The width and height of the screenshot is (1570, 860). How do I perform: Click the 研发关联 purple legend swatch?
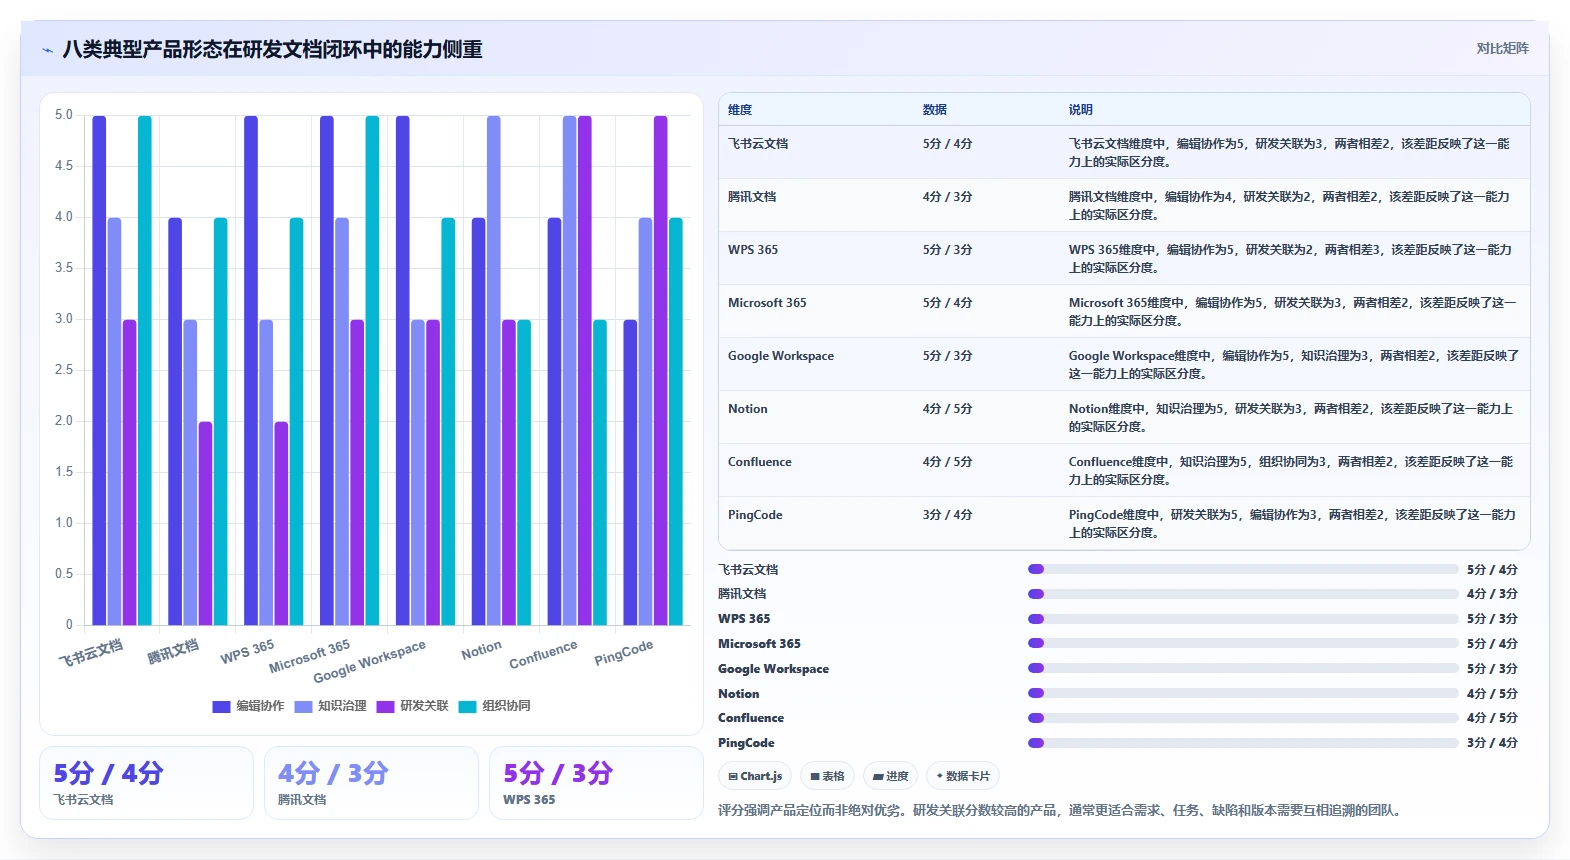pos(385,706)
